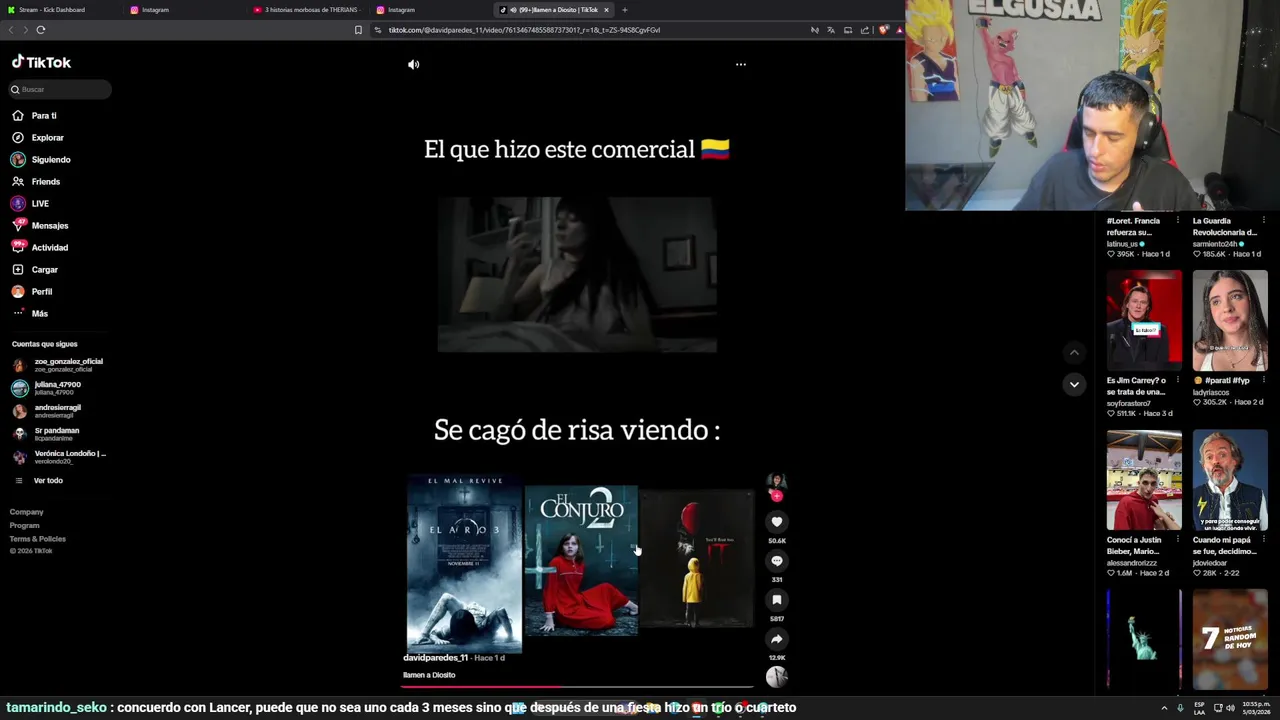Click the translate page icon in address bar
1280x720 pixels.
831,30
